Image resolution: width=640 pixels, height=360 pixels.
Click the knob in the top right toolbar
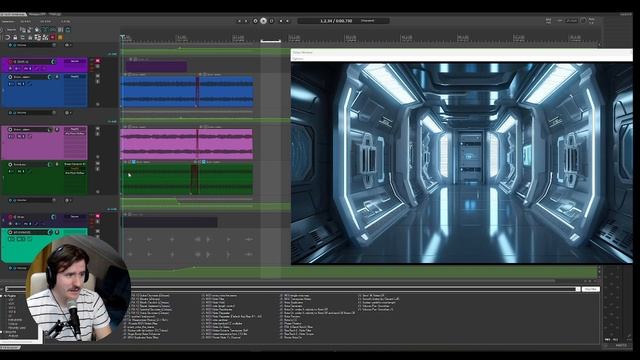[583, 20]
